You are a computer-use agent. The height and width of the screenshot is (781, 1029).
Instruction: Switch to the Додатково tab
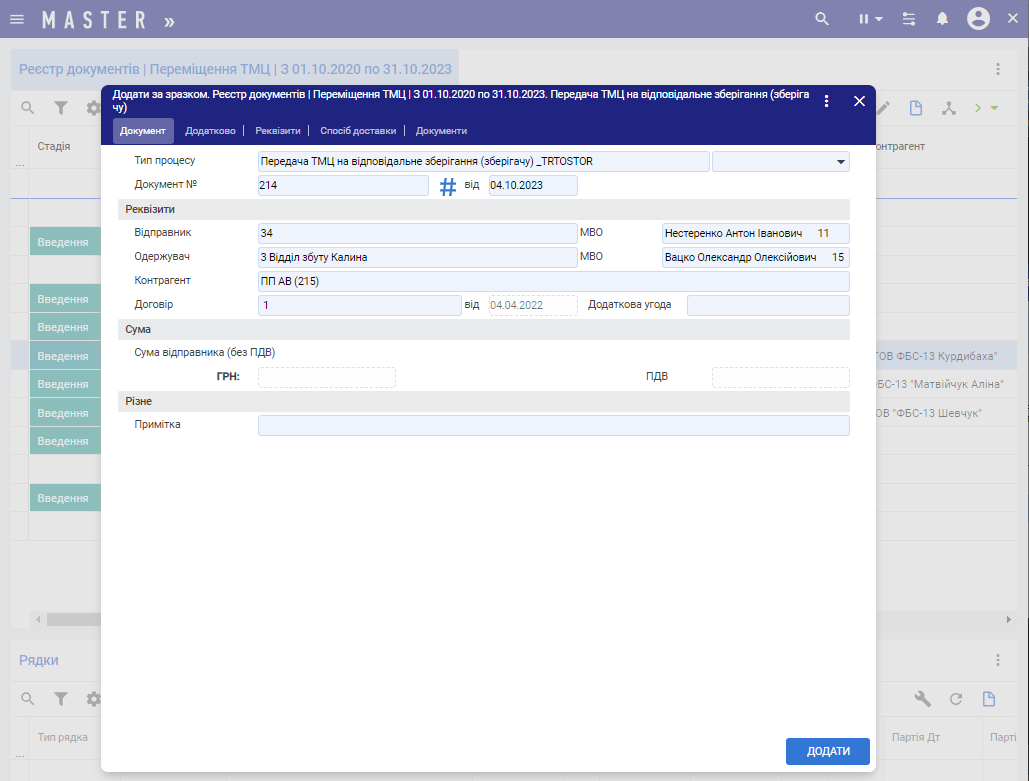click(x=210, y=131)
